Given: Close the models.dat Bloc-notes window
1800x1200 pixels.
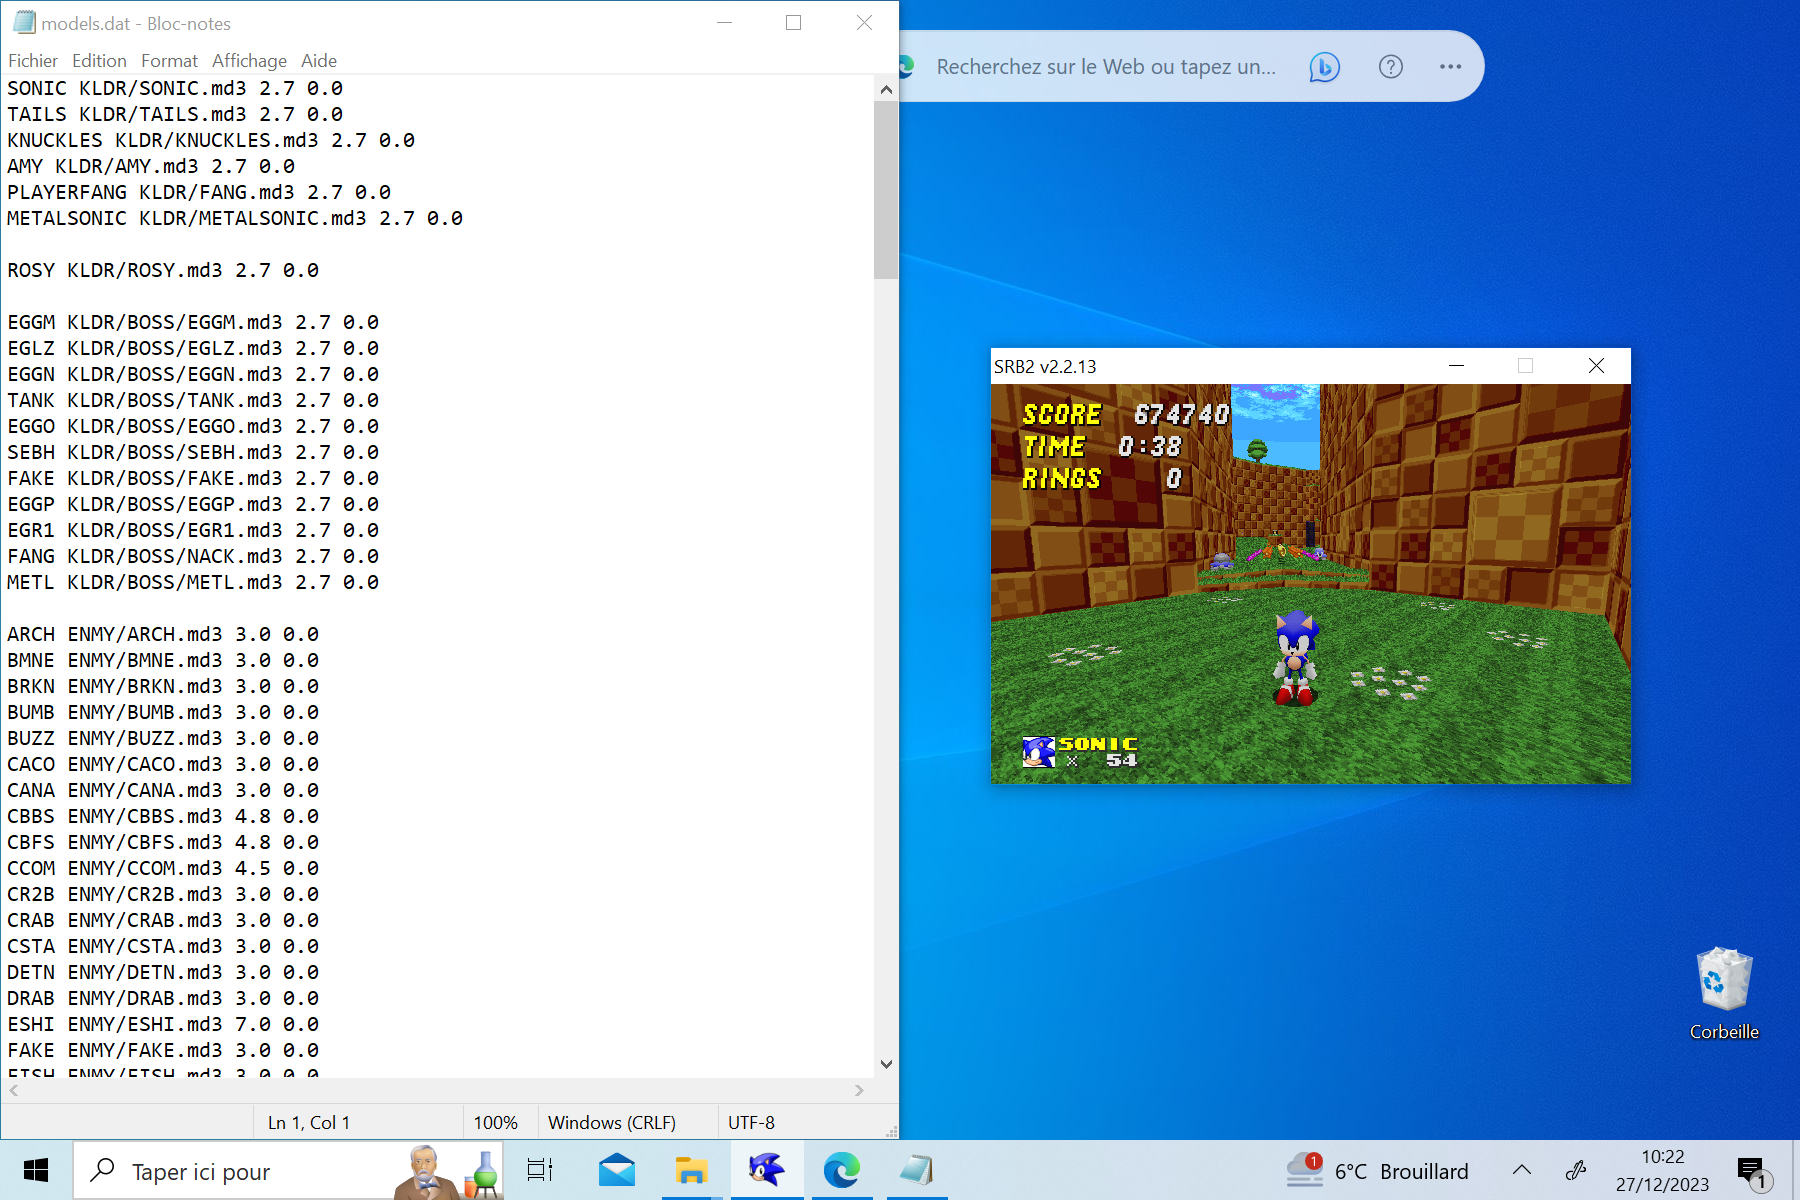Looking at the screenshot, I should (x=864, y=22).
